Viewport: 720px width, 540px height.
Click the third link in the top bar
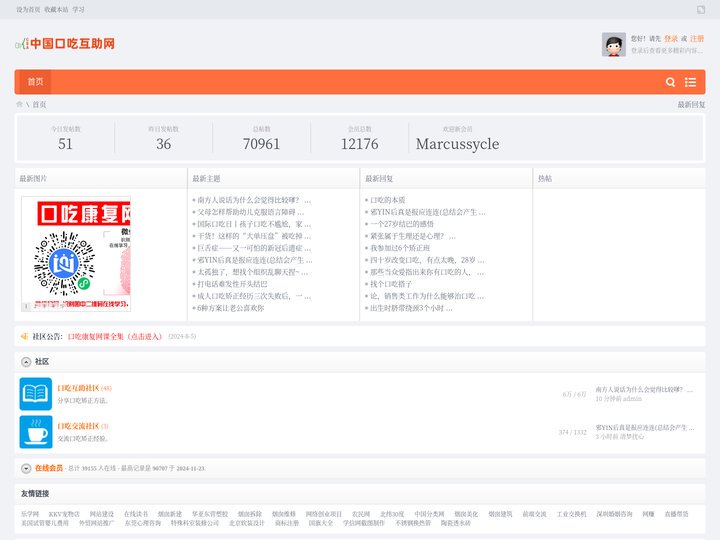tap(78, 10)
